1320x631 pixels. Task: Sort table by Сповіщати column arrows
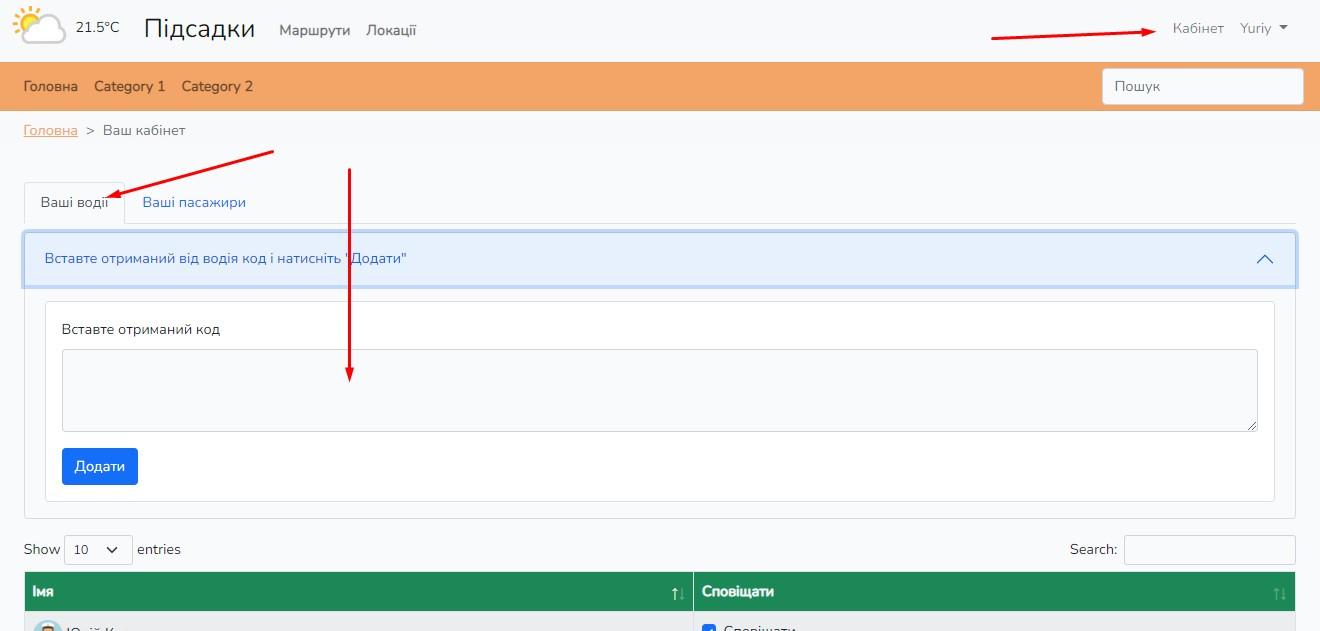(1279, 593)
